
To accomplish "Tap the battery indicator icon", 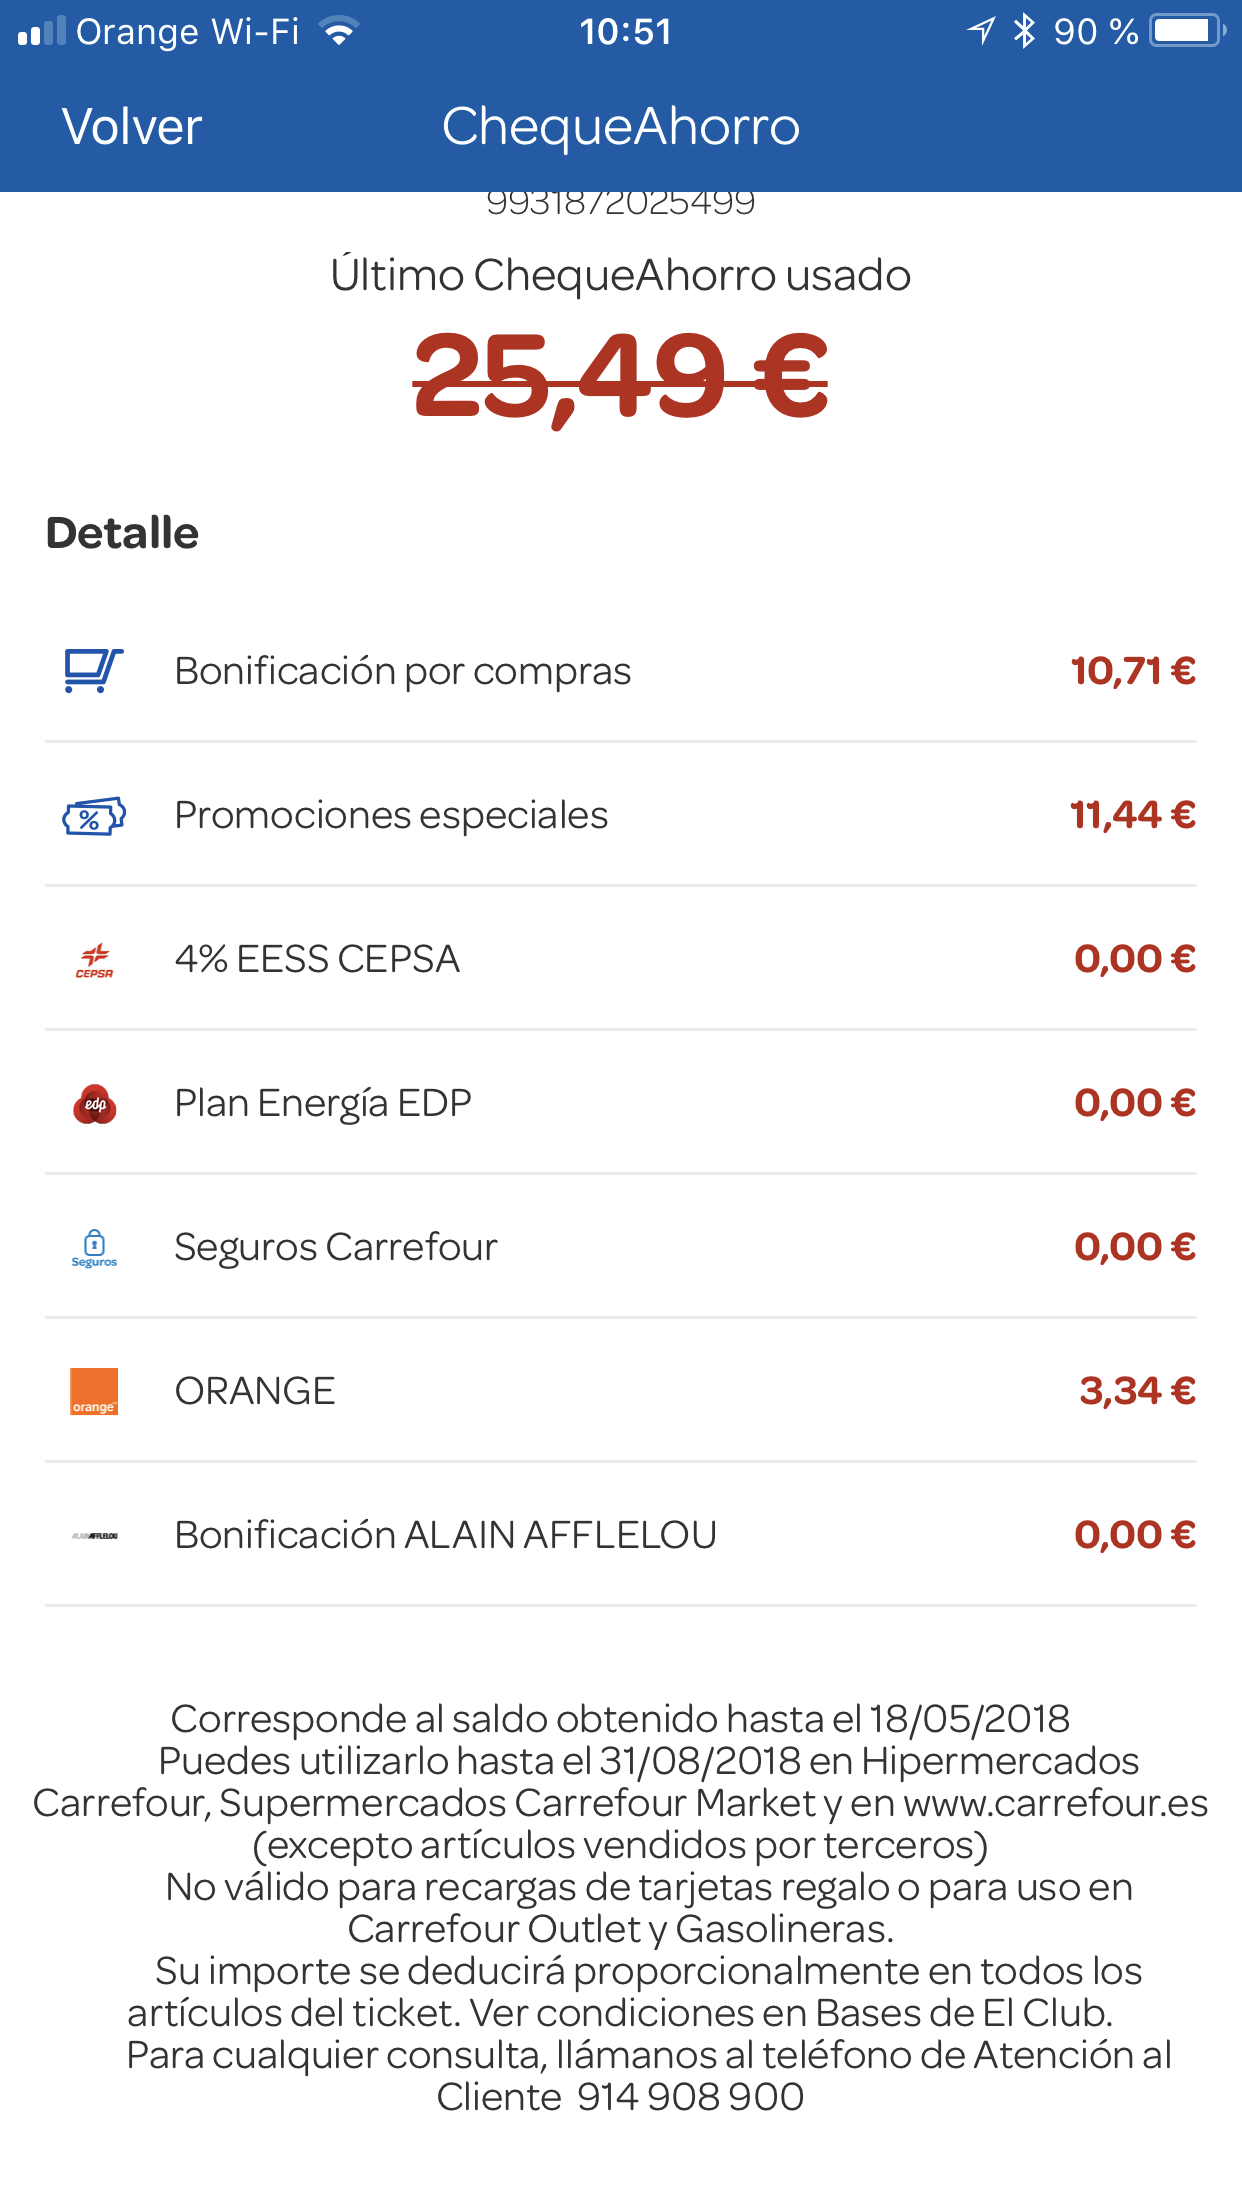I will pos(1186,31).
